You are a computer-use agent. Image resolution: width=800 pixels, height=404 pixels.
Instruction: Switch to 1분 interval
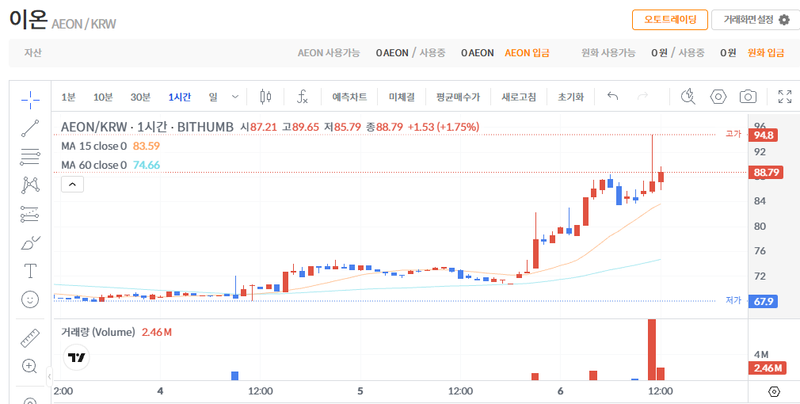68,97
